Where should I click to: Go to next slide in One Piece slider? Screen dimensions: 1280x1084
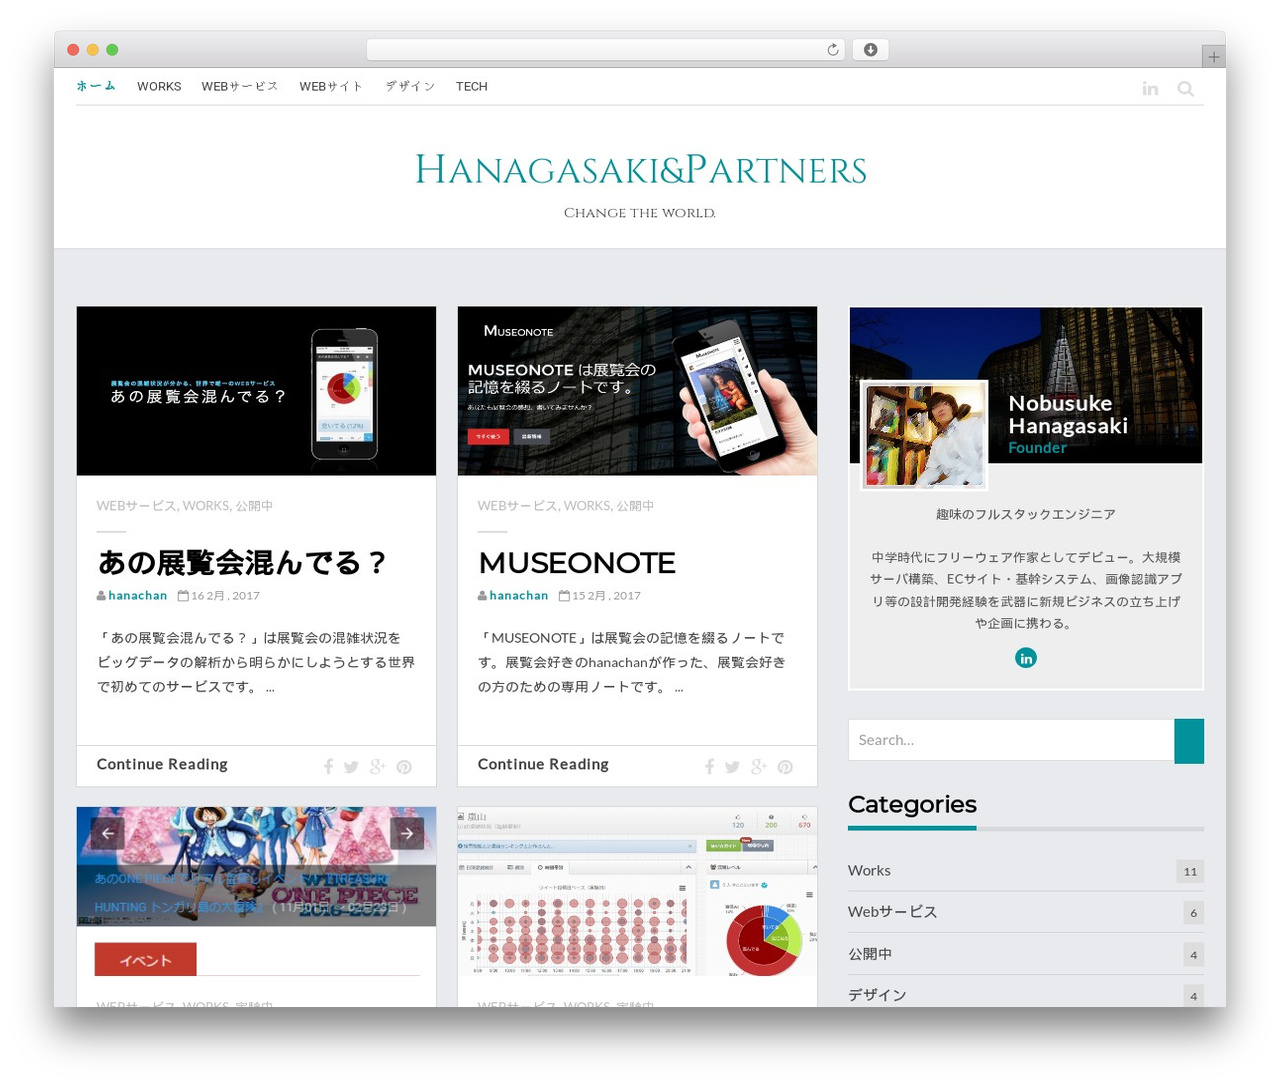click(x=407, y=833)
